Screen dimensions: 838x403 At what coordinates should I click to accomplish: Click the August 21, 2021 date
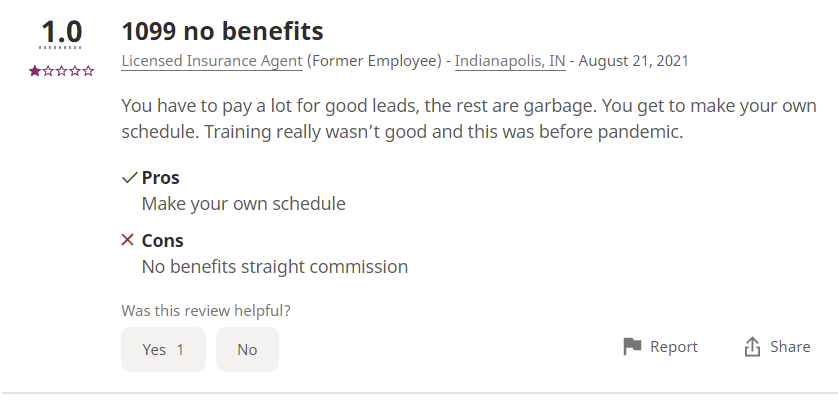tap(633, 61)
